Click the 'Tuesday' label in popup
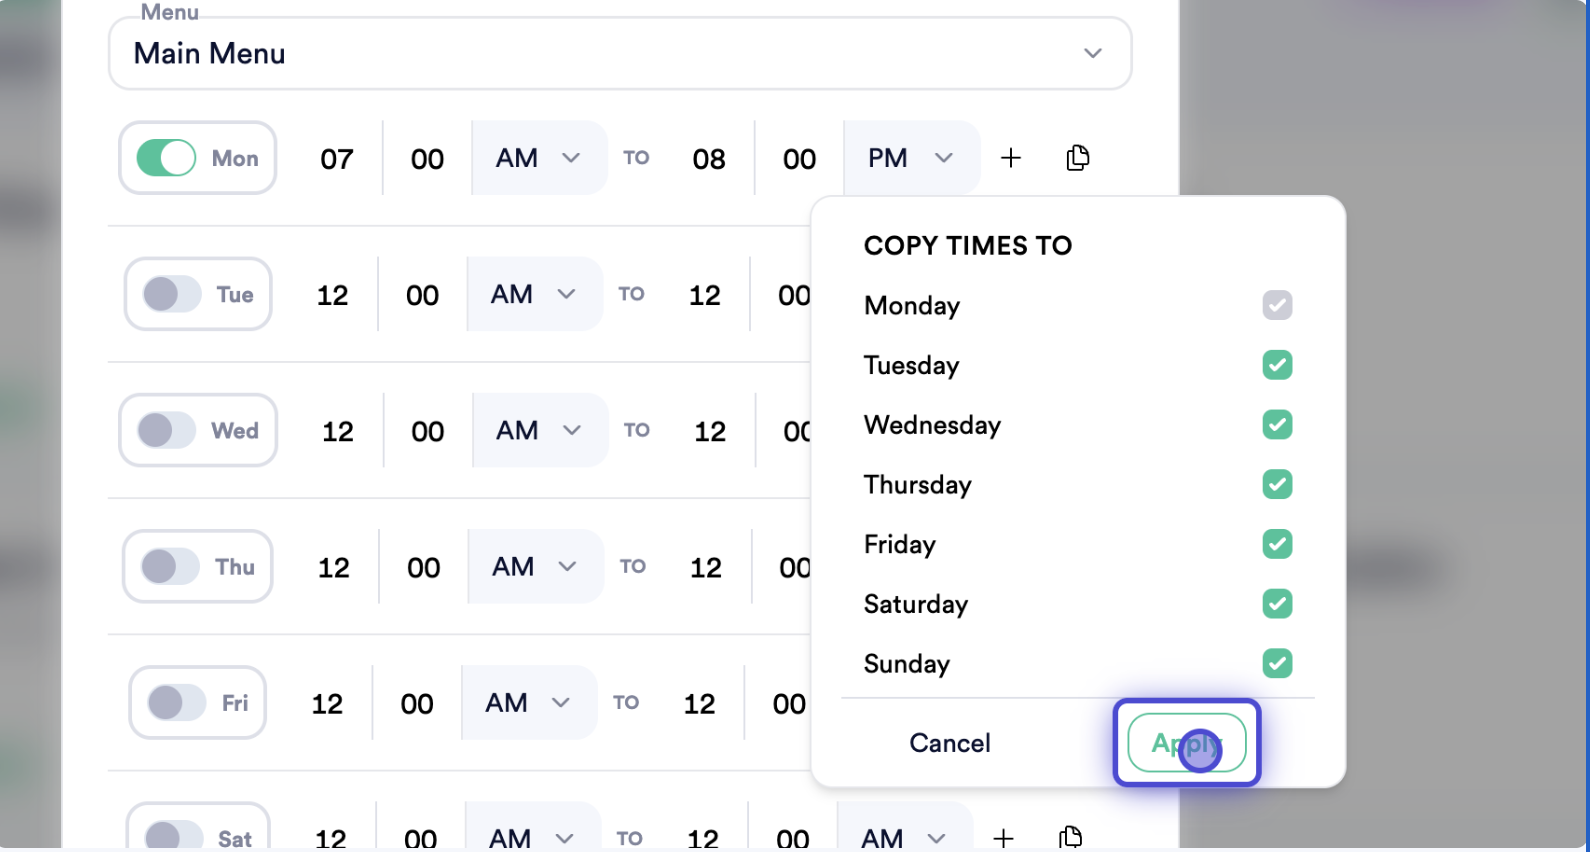 click(911, 365)
